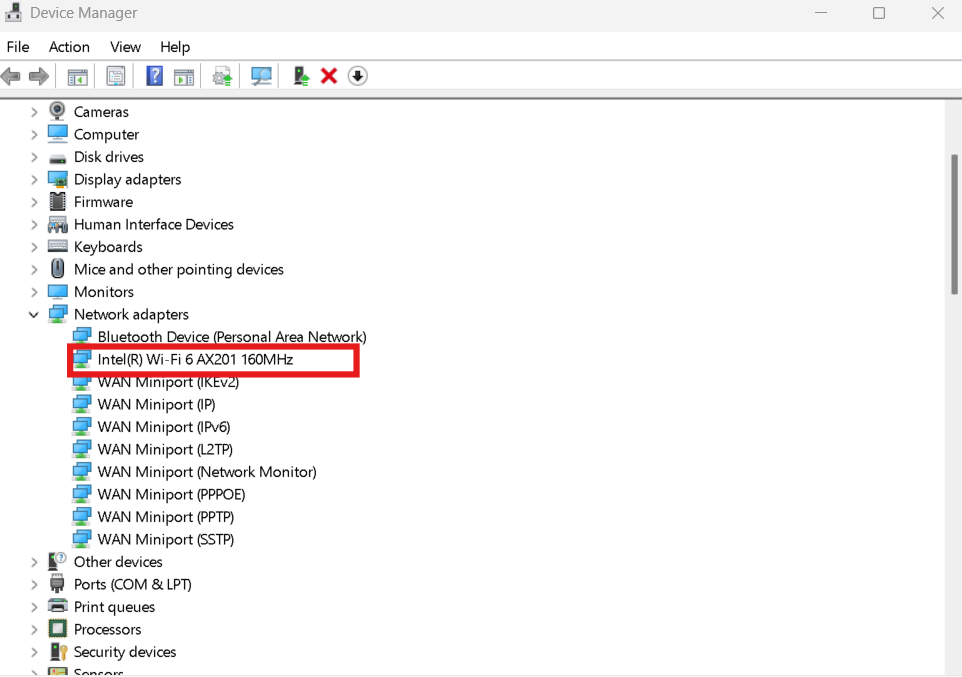Open Help using the blue question mark icon
Image resolution: width=962 pixels, height=677 pixels.
[154, 76]
